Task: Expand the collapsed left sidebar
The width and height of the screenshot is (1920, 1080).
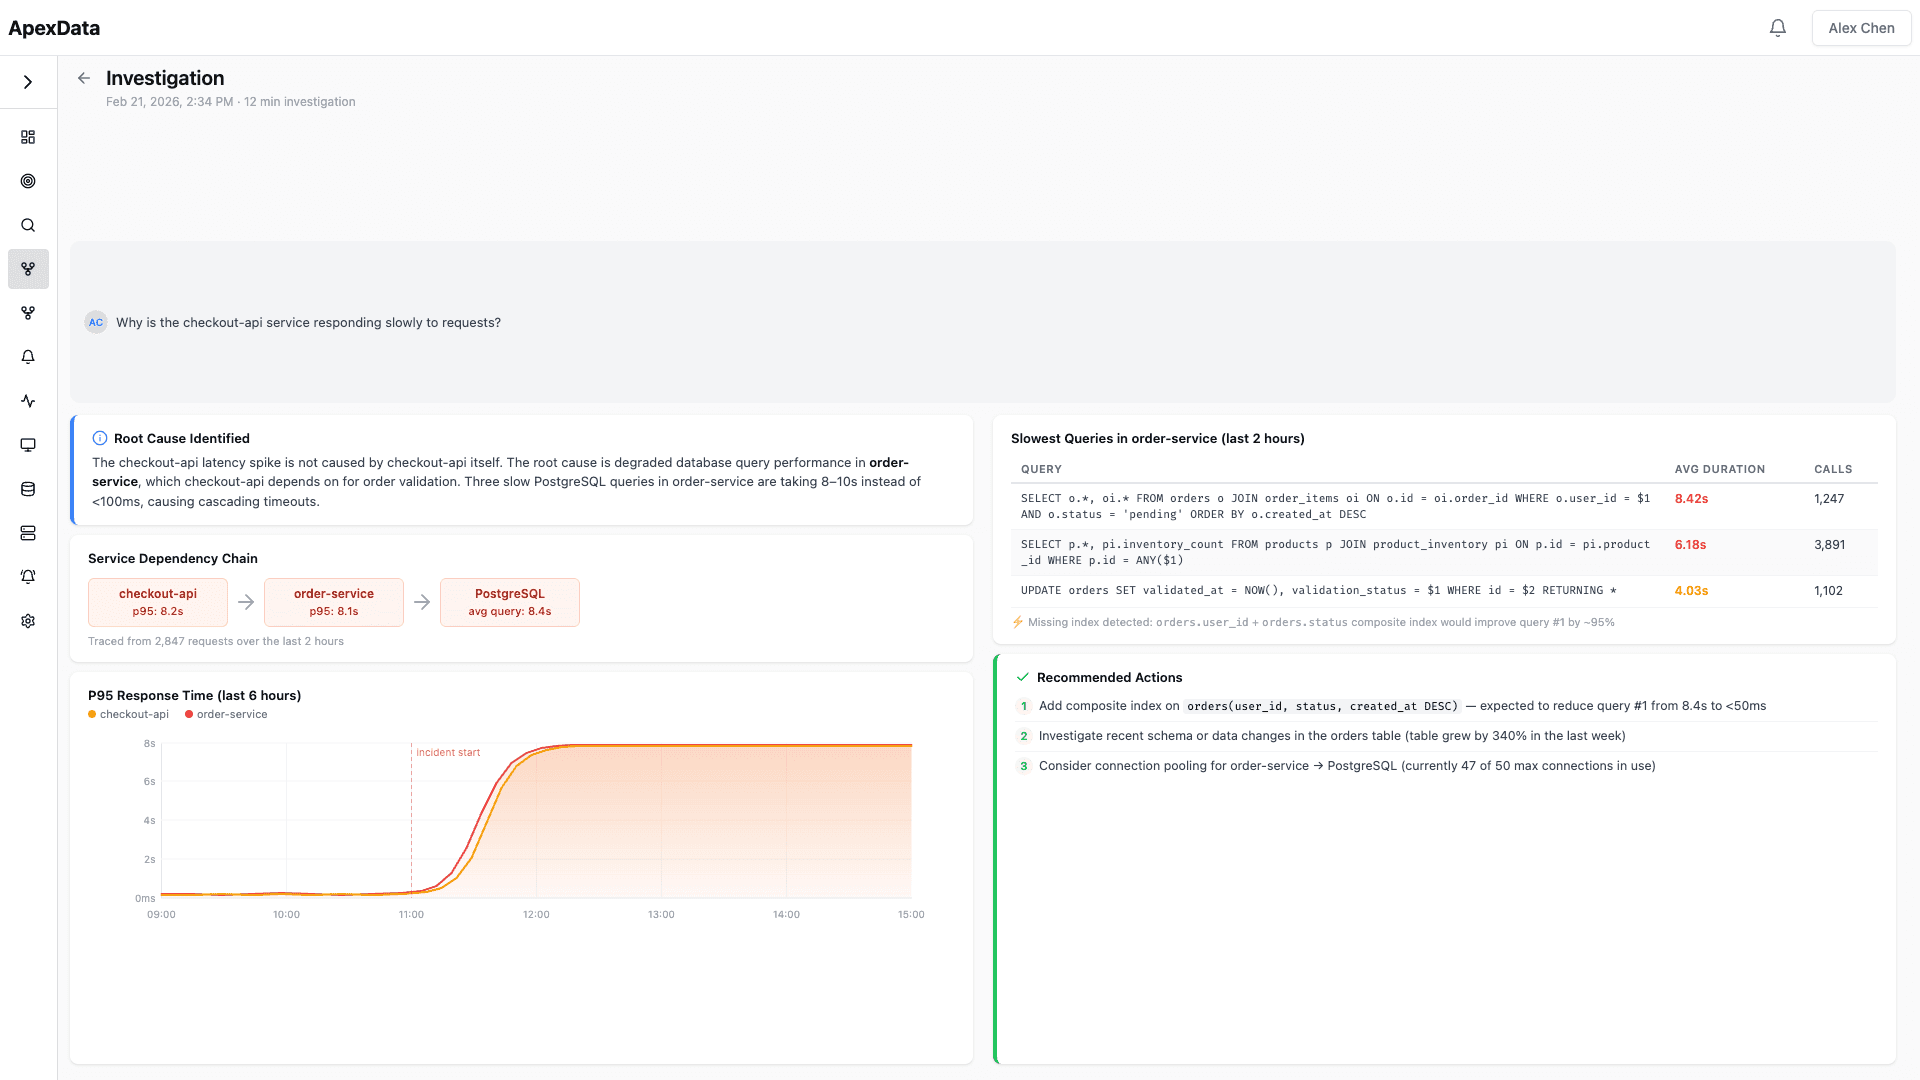Action: (28, 81)
